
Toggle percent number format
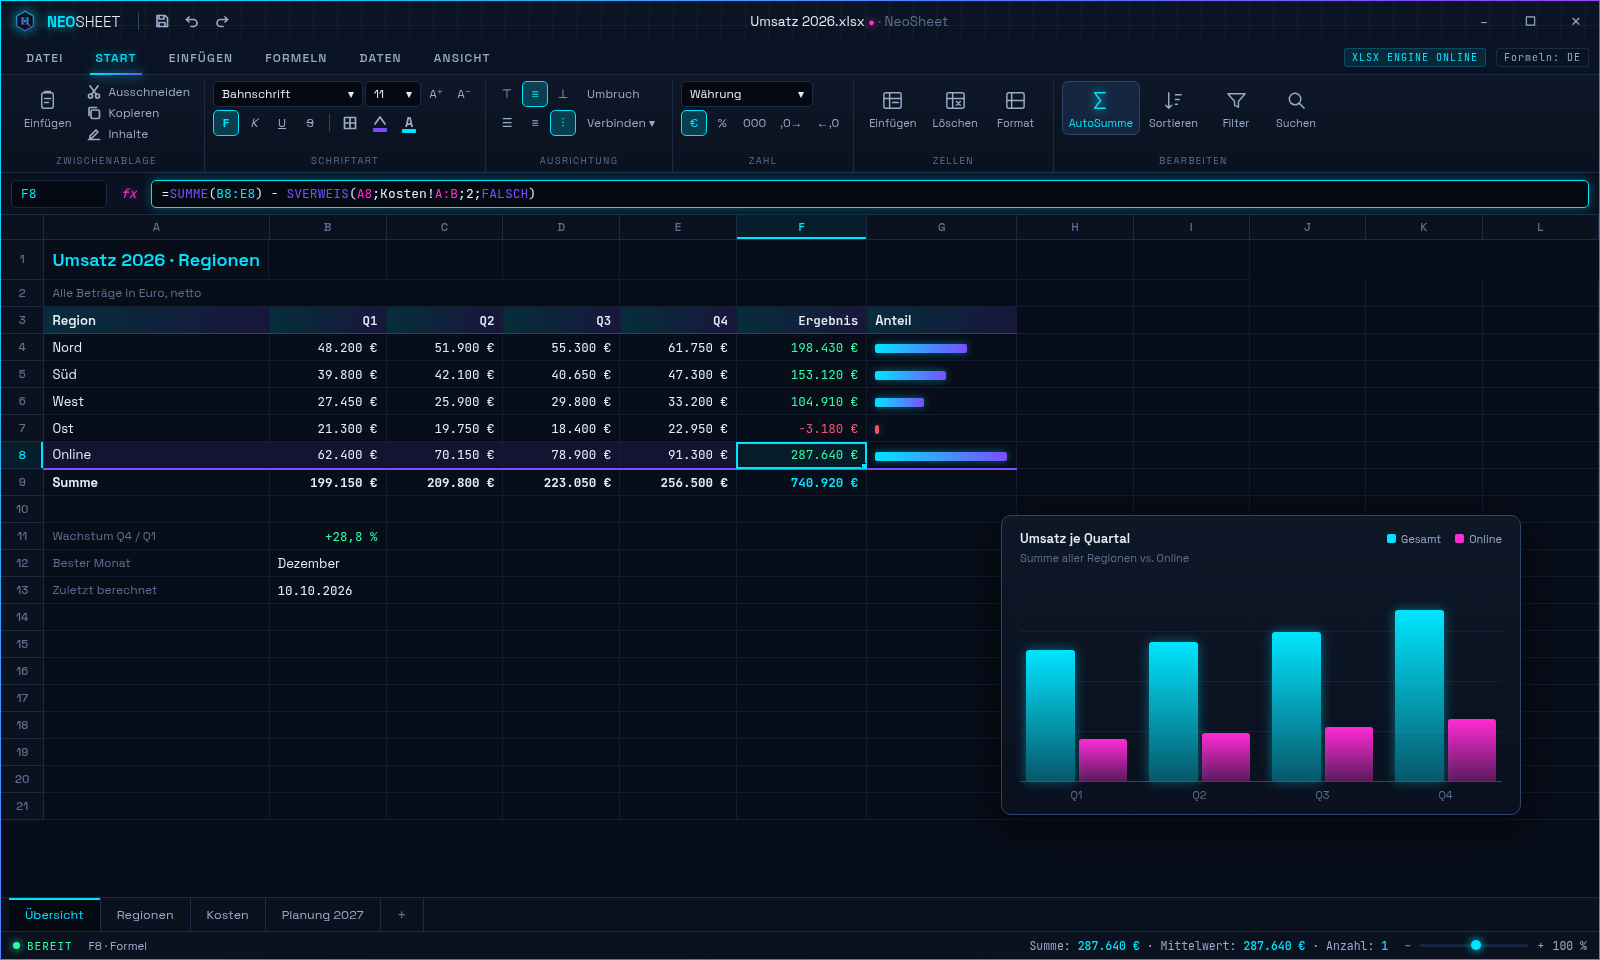(722, 123)
